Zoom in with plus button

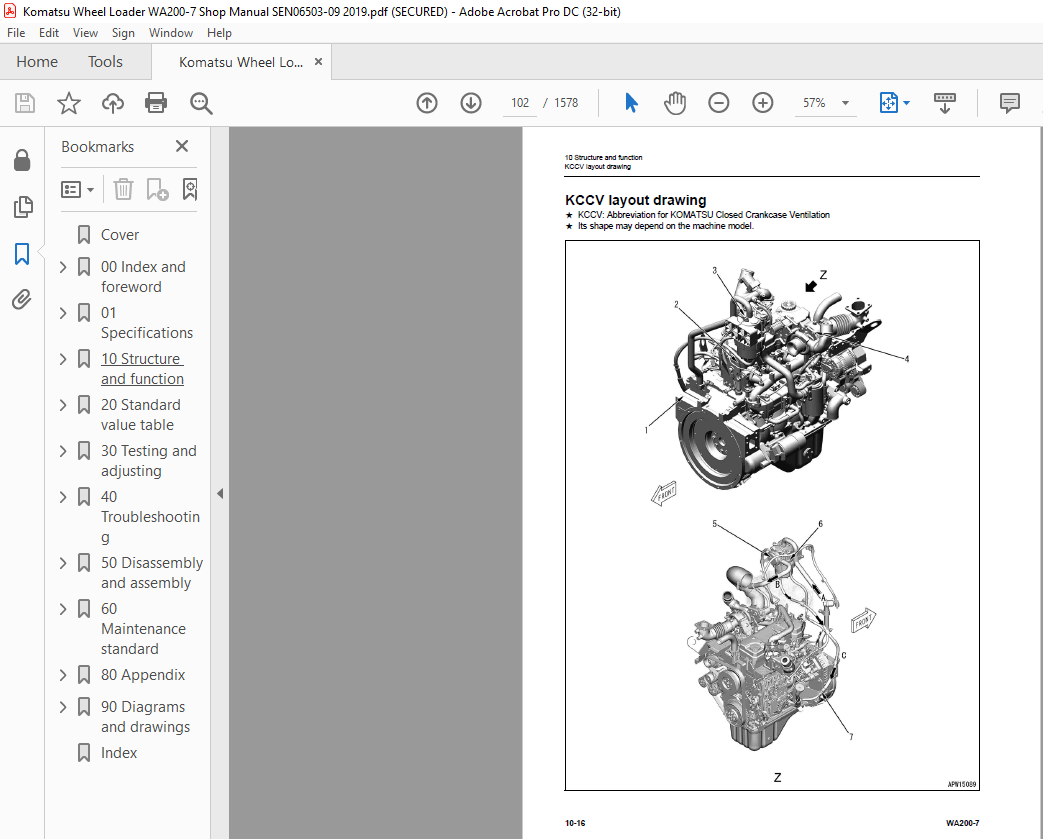click(762, 103)
